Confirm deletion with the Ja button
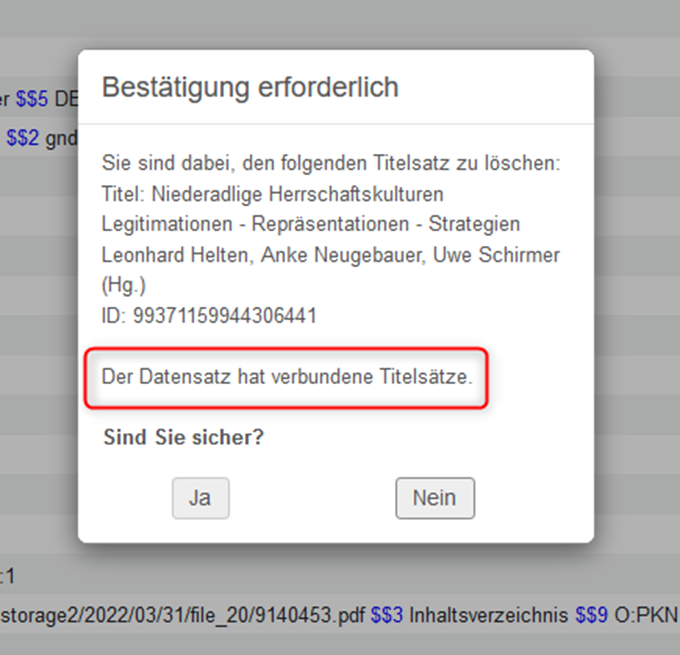 (200, 498)
